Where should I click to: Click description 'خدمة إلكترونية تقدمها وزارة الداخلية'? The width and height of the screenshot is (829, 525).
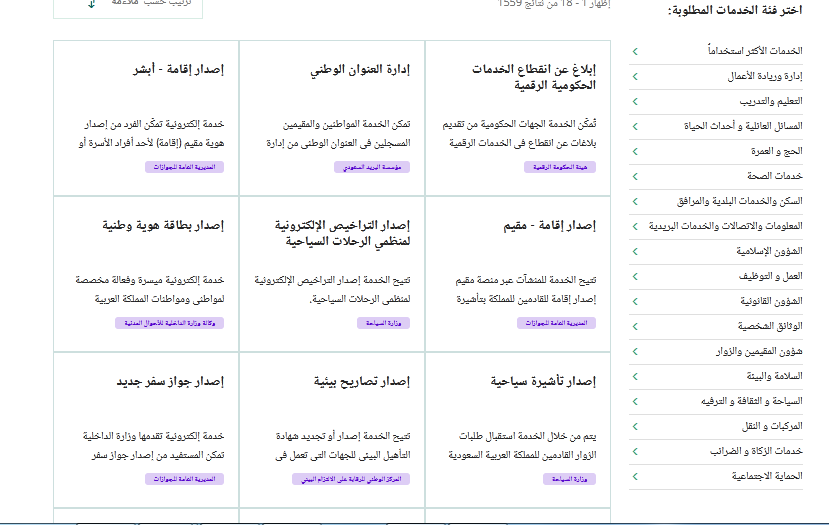[x=153, y=436]
